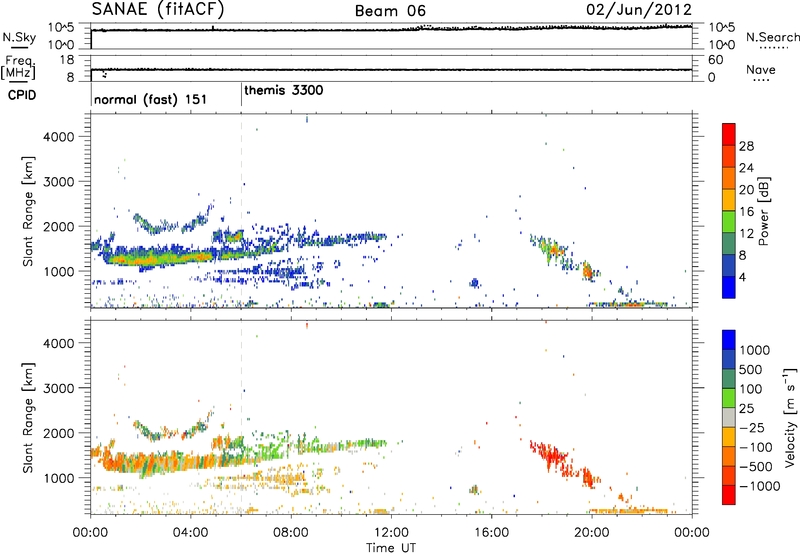Click the Power [dB] colorbar label
Image resolution: width=800 pixels, height=554 pixels.
[x=763, y=211]
